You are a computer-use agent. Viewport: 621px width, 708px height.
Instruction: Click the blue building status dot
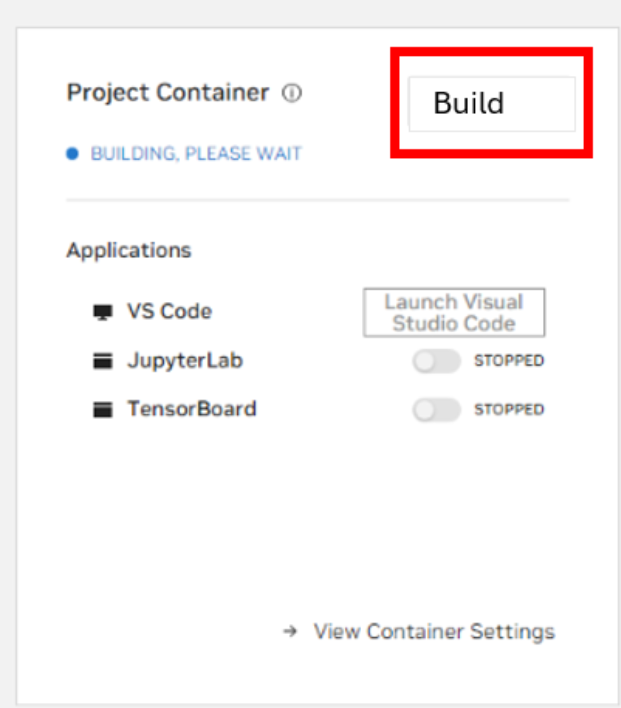(x=72, y=154)
